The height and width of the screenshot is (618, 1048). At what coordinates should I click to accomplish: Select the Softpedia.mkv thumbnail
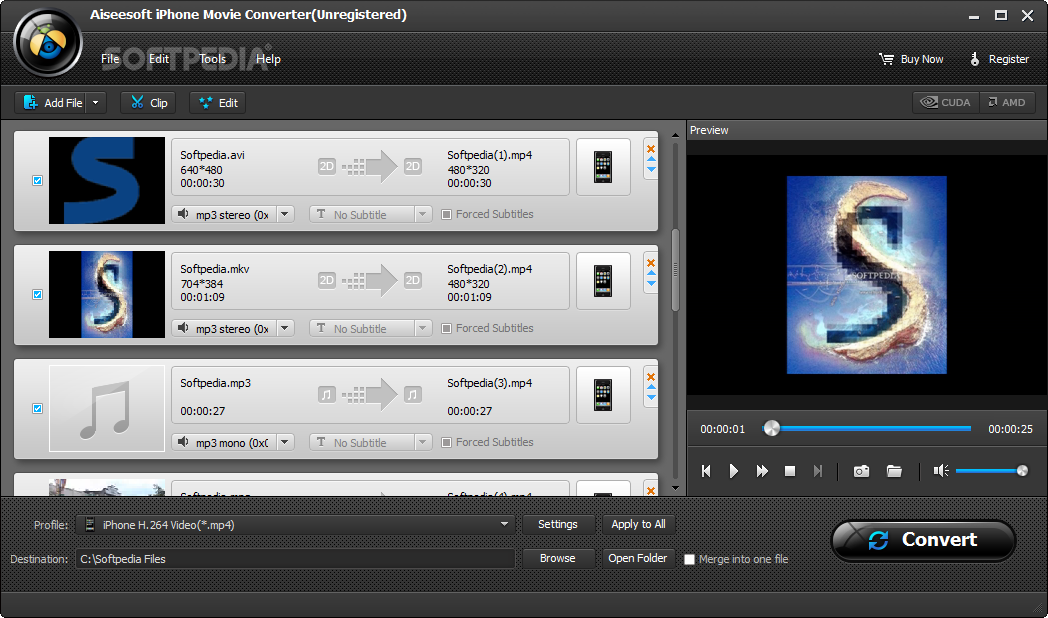[107, 295]
